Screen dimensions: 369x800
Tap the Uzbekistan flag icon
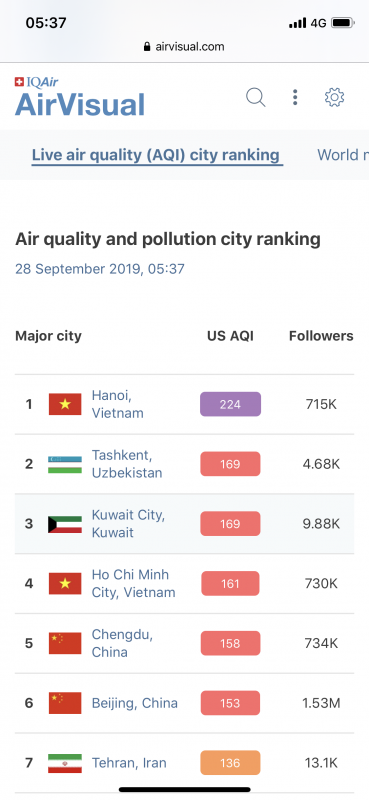65,464
